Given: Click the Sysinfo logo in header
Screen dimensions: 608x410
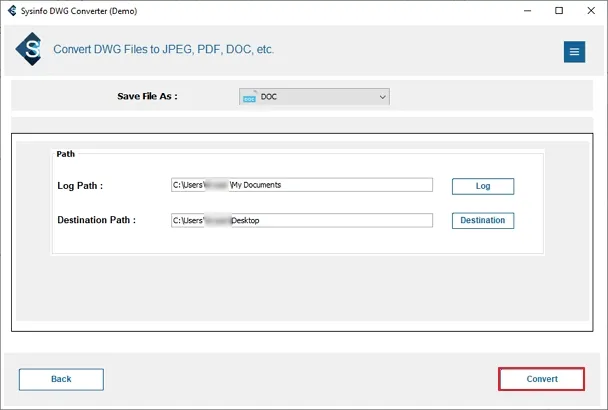Looking at the screenshot, I should coord(29,49).
